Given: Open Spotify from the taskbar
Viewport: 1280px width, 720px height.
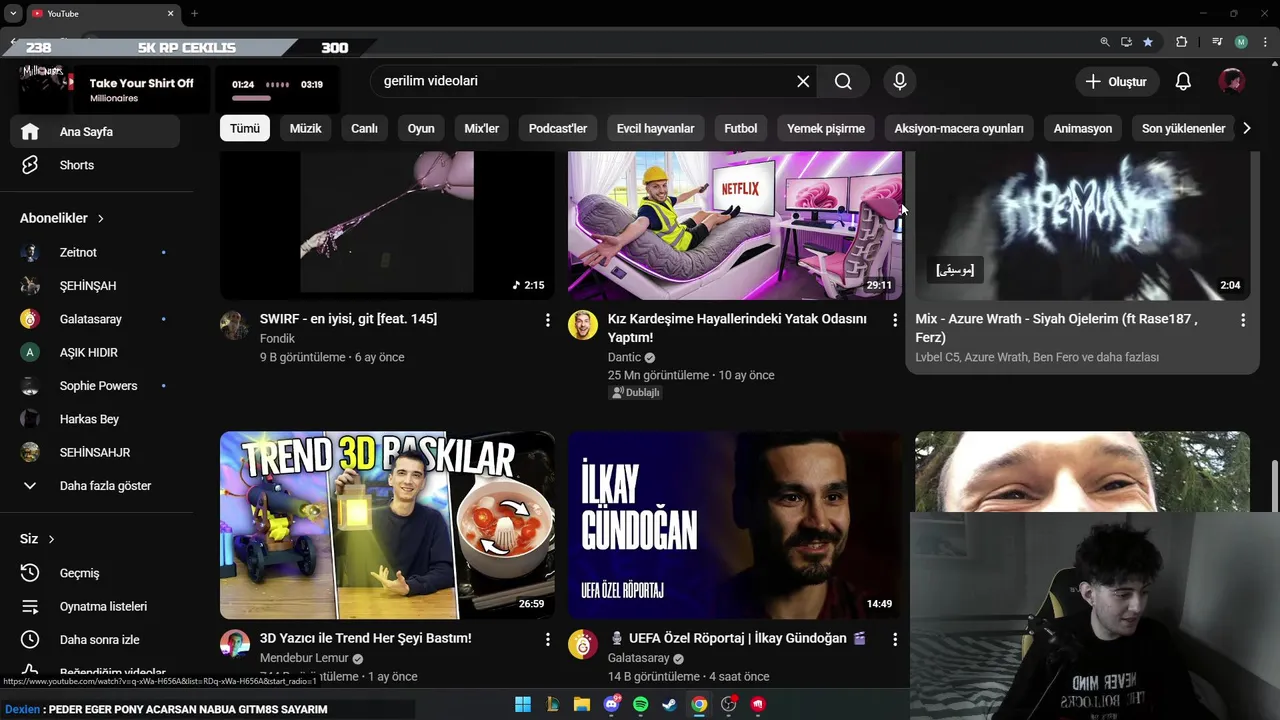Looking at the screenshot, I should click(x=641, y=704).
